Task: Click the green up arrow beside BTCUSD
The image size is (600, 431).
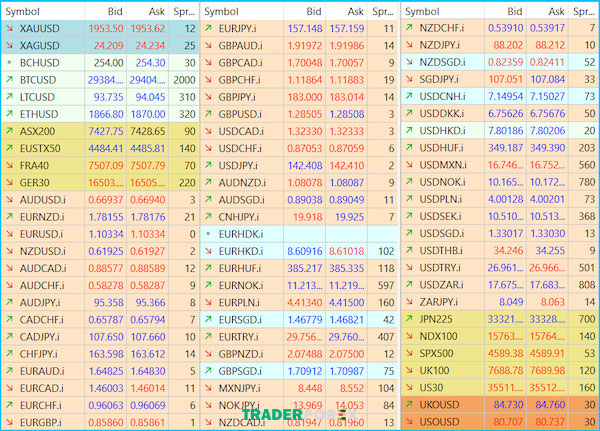Action: click(10, 80)
